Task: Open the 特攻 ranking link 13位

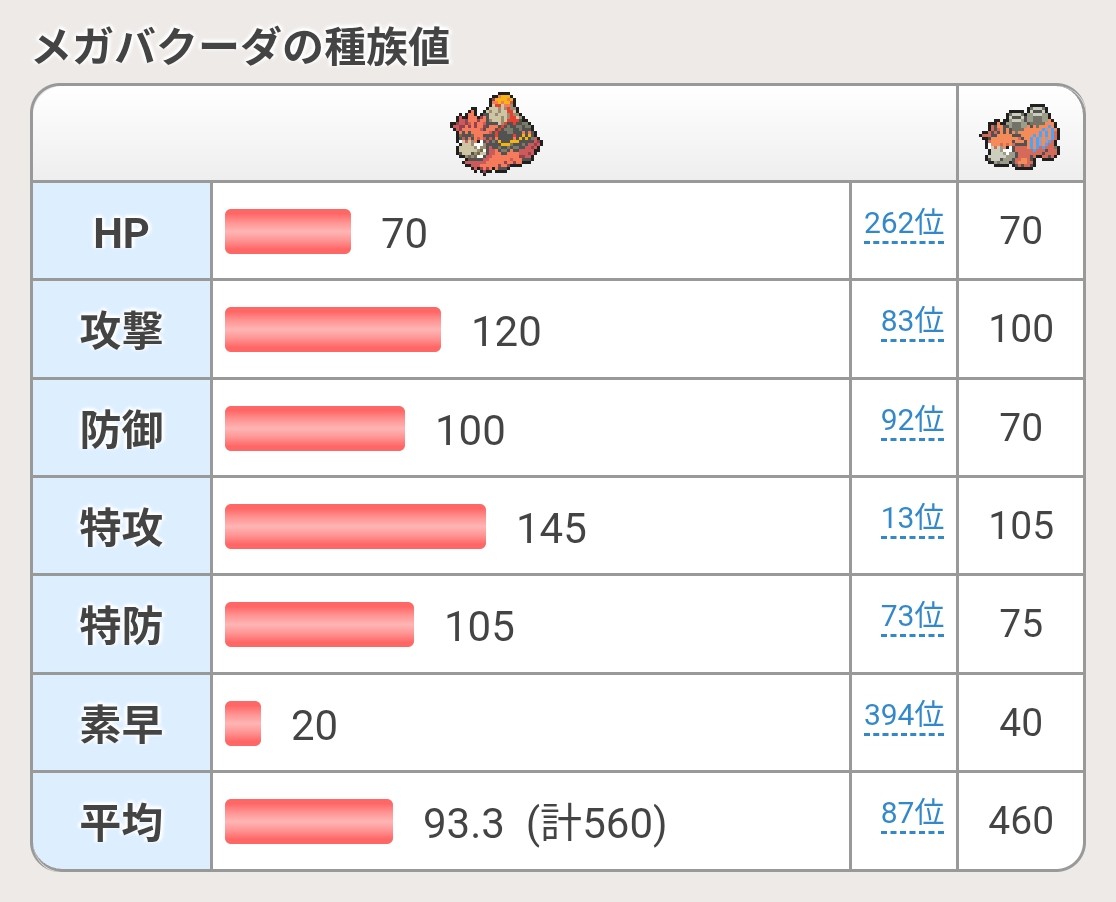Action: [912, 518]
